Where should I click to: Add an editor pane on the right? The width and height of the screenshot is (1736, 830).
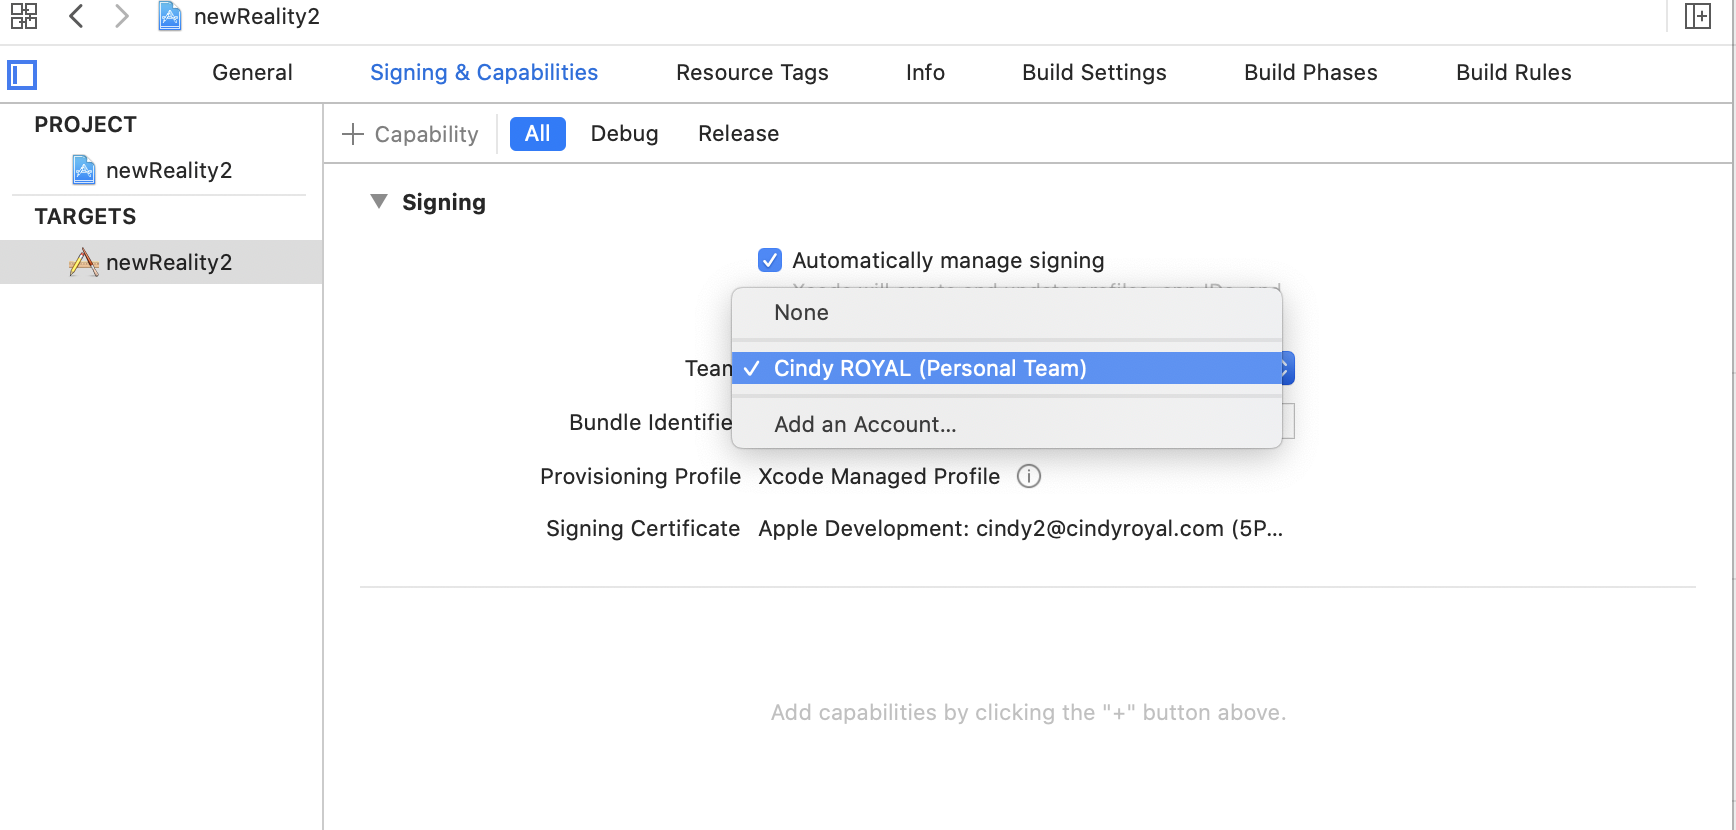(x=1697, y=16)
